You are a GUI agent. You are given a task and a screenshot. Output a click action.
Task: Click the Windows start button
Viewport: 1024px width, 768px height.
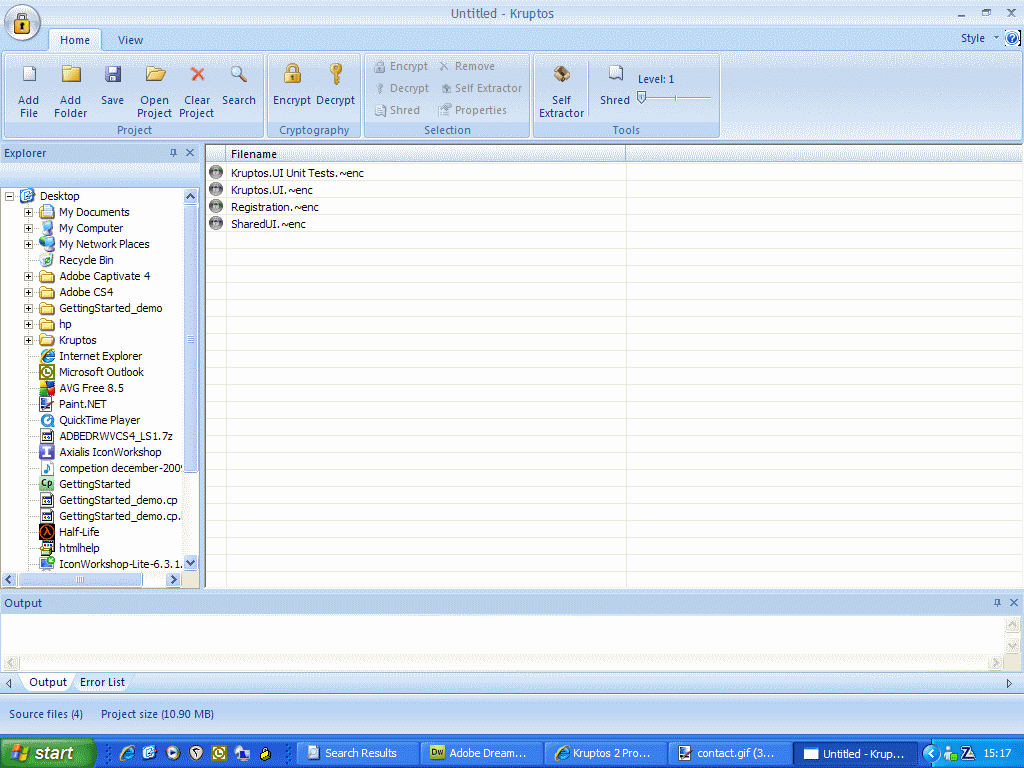click(x=47, y=753)
